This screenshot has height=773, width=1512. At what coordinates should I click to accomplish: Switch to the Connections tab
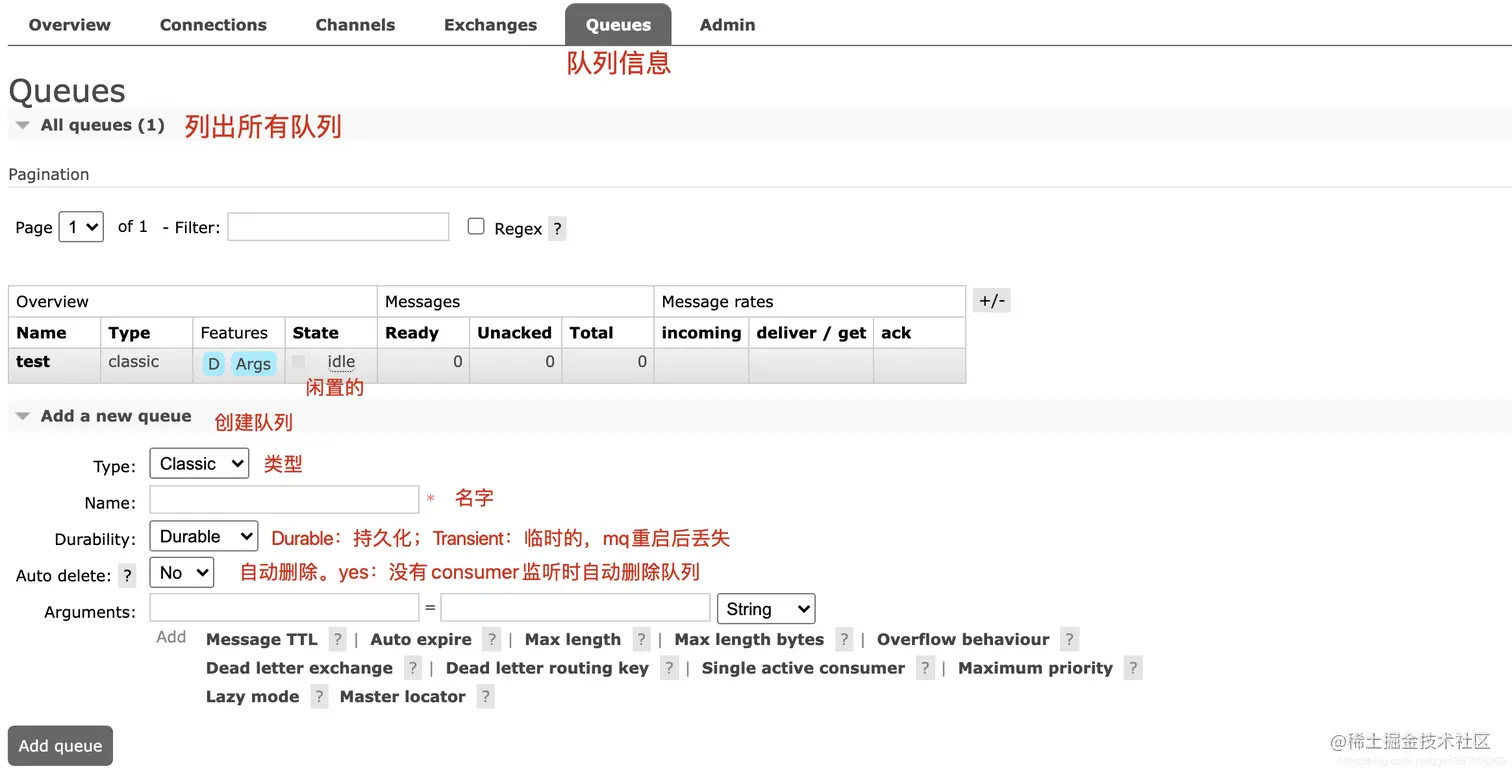point(213,25)
